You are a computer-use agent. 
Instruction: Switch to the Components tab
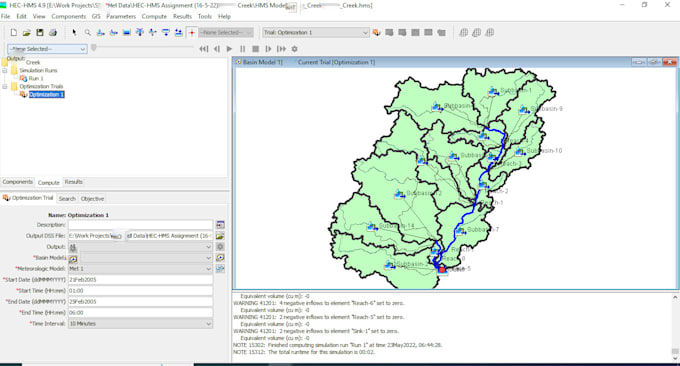[x=17, y=182]
